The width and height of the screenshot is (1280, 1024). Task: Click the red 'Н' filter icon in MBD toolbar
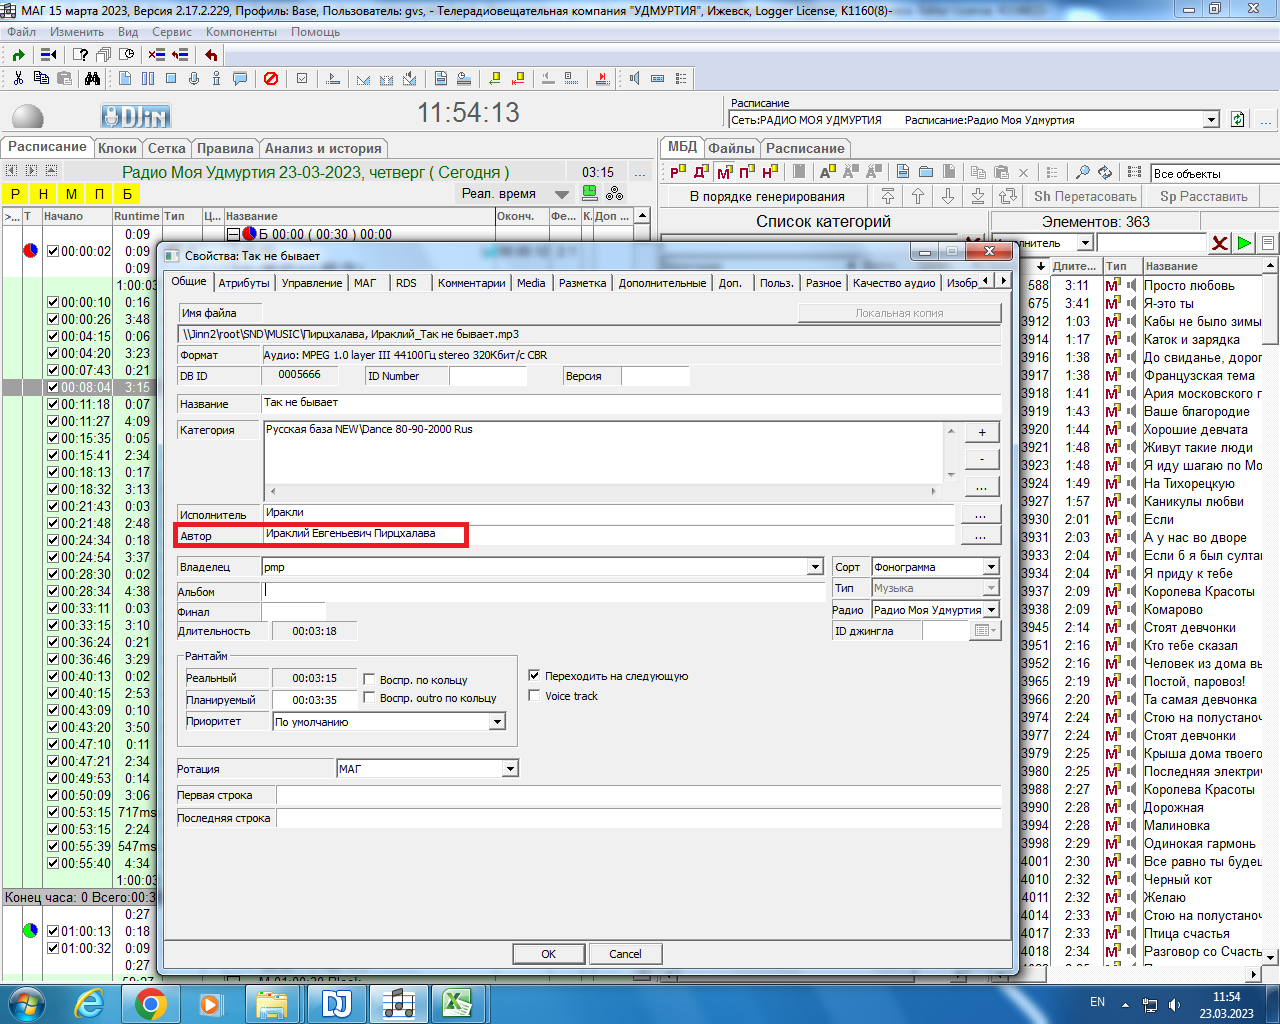(769, 172)
